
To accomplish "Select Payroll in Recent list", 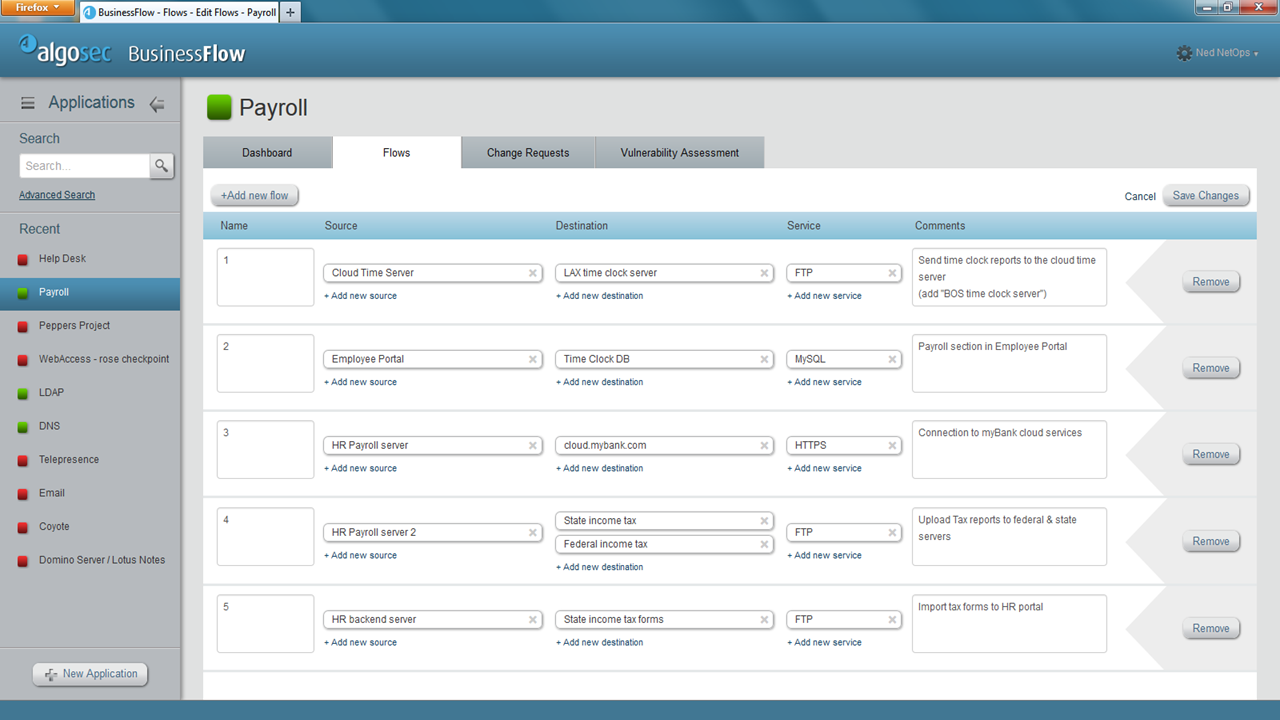I will click(90, 293).
